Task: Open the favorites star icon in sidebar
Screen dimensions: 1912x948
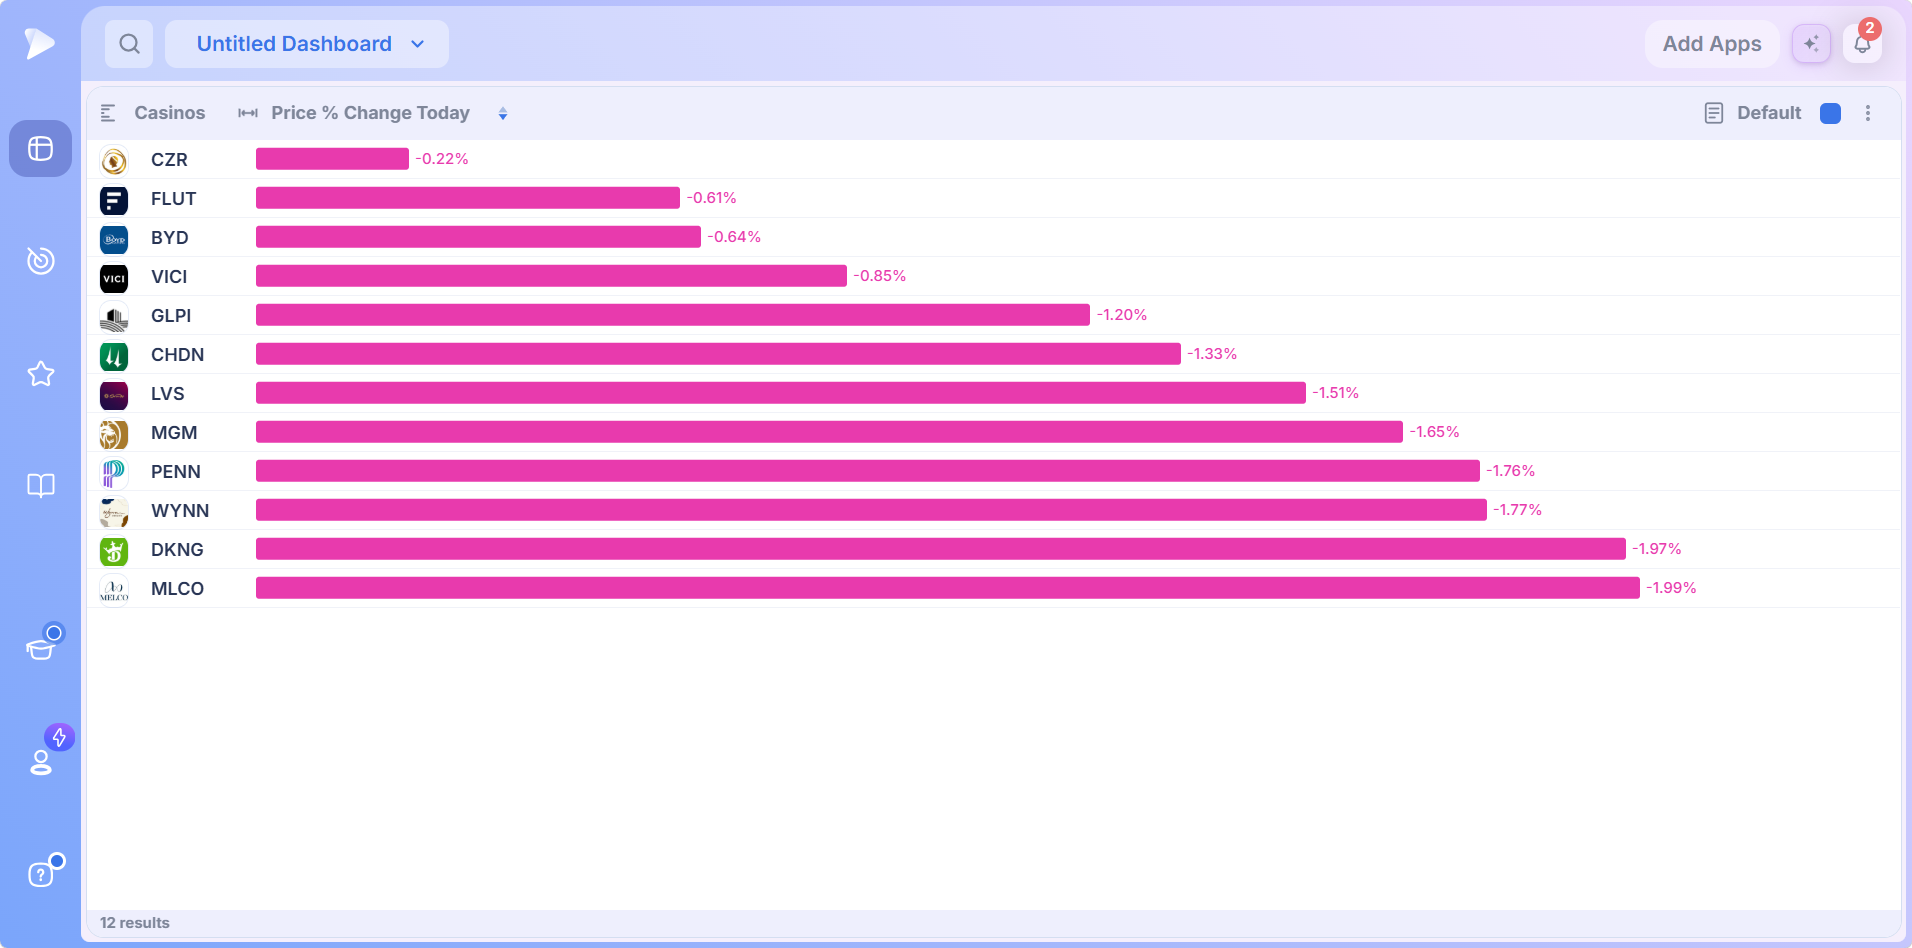Action: (x=40, y=373)
